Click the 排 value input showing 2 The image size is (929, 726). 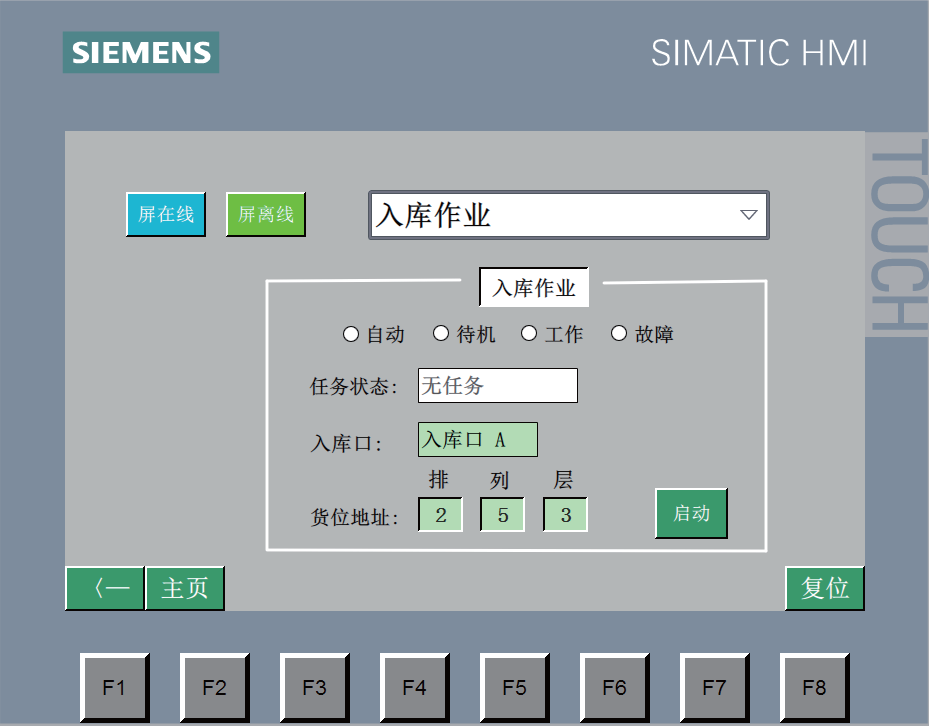tap(440, 513)
